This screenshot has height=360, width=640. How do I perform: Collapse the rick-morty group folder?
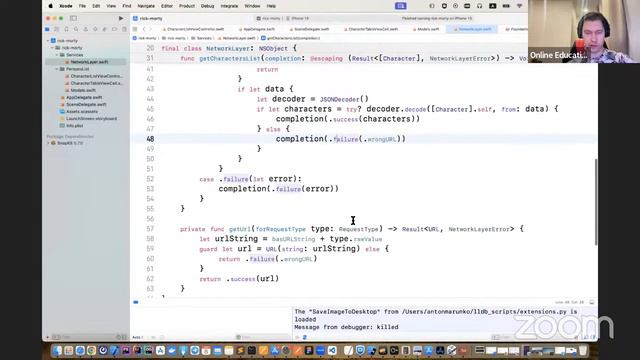[52, 48]
